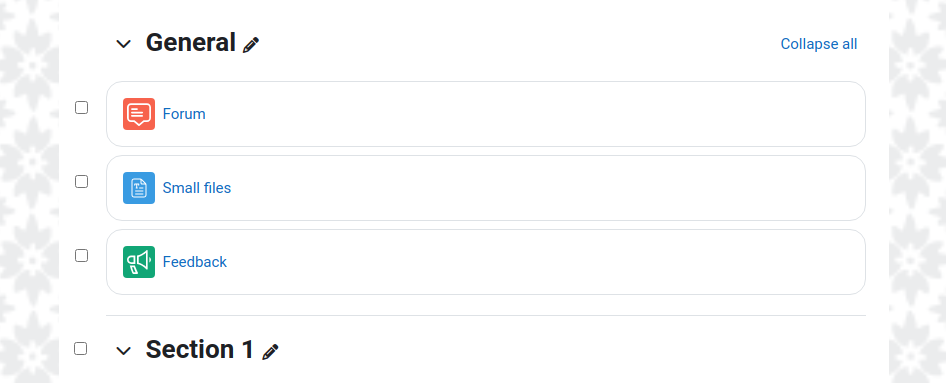Click the Section 1 heading text

tap(200, 350)
